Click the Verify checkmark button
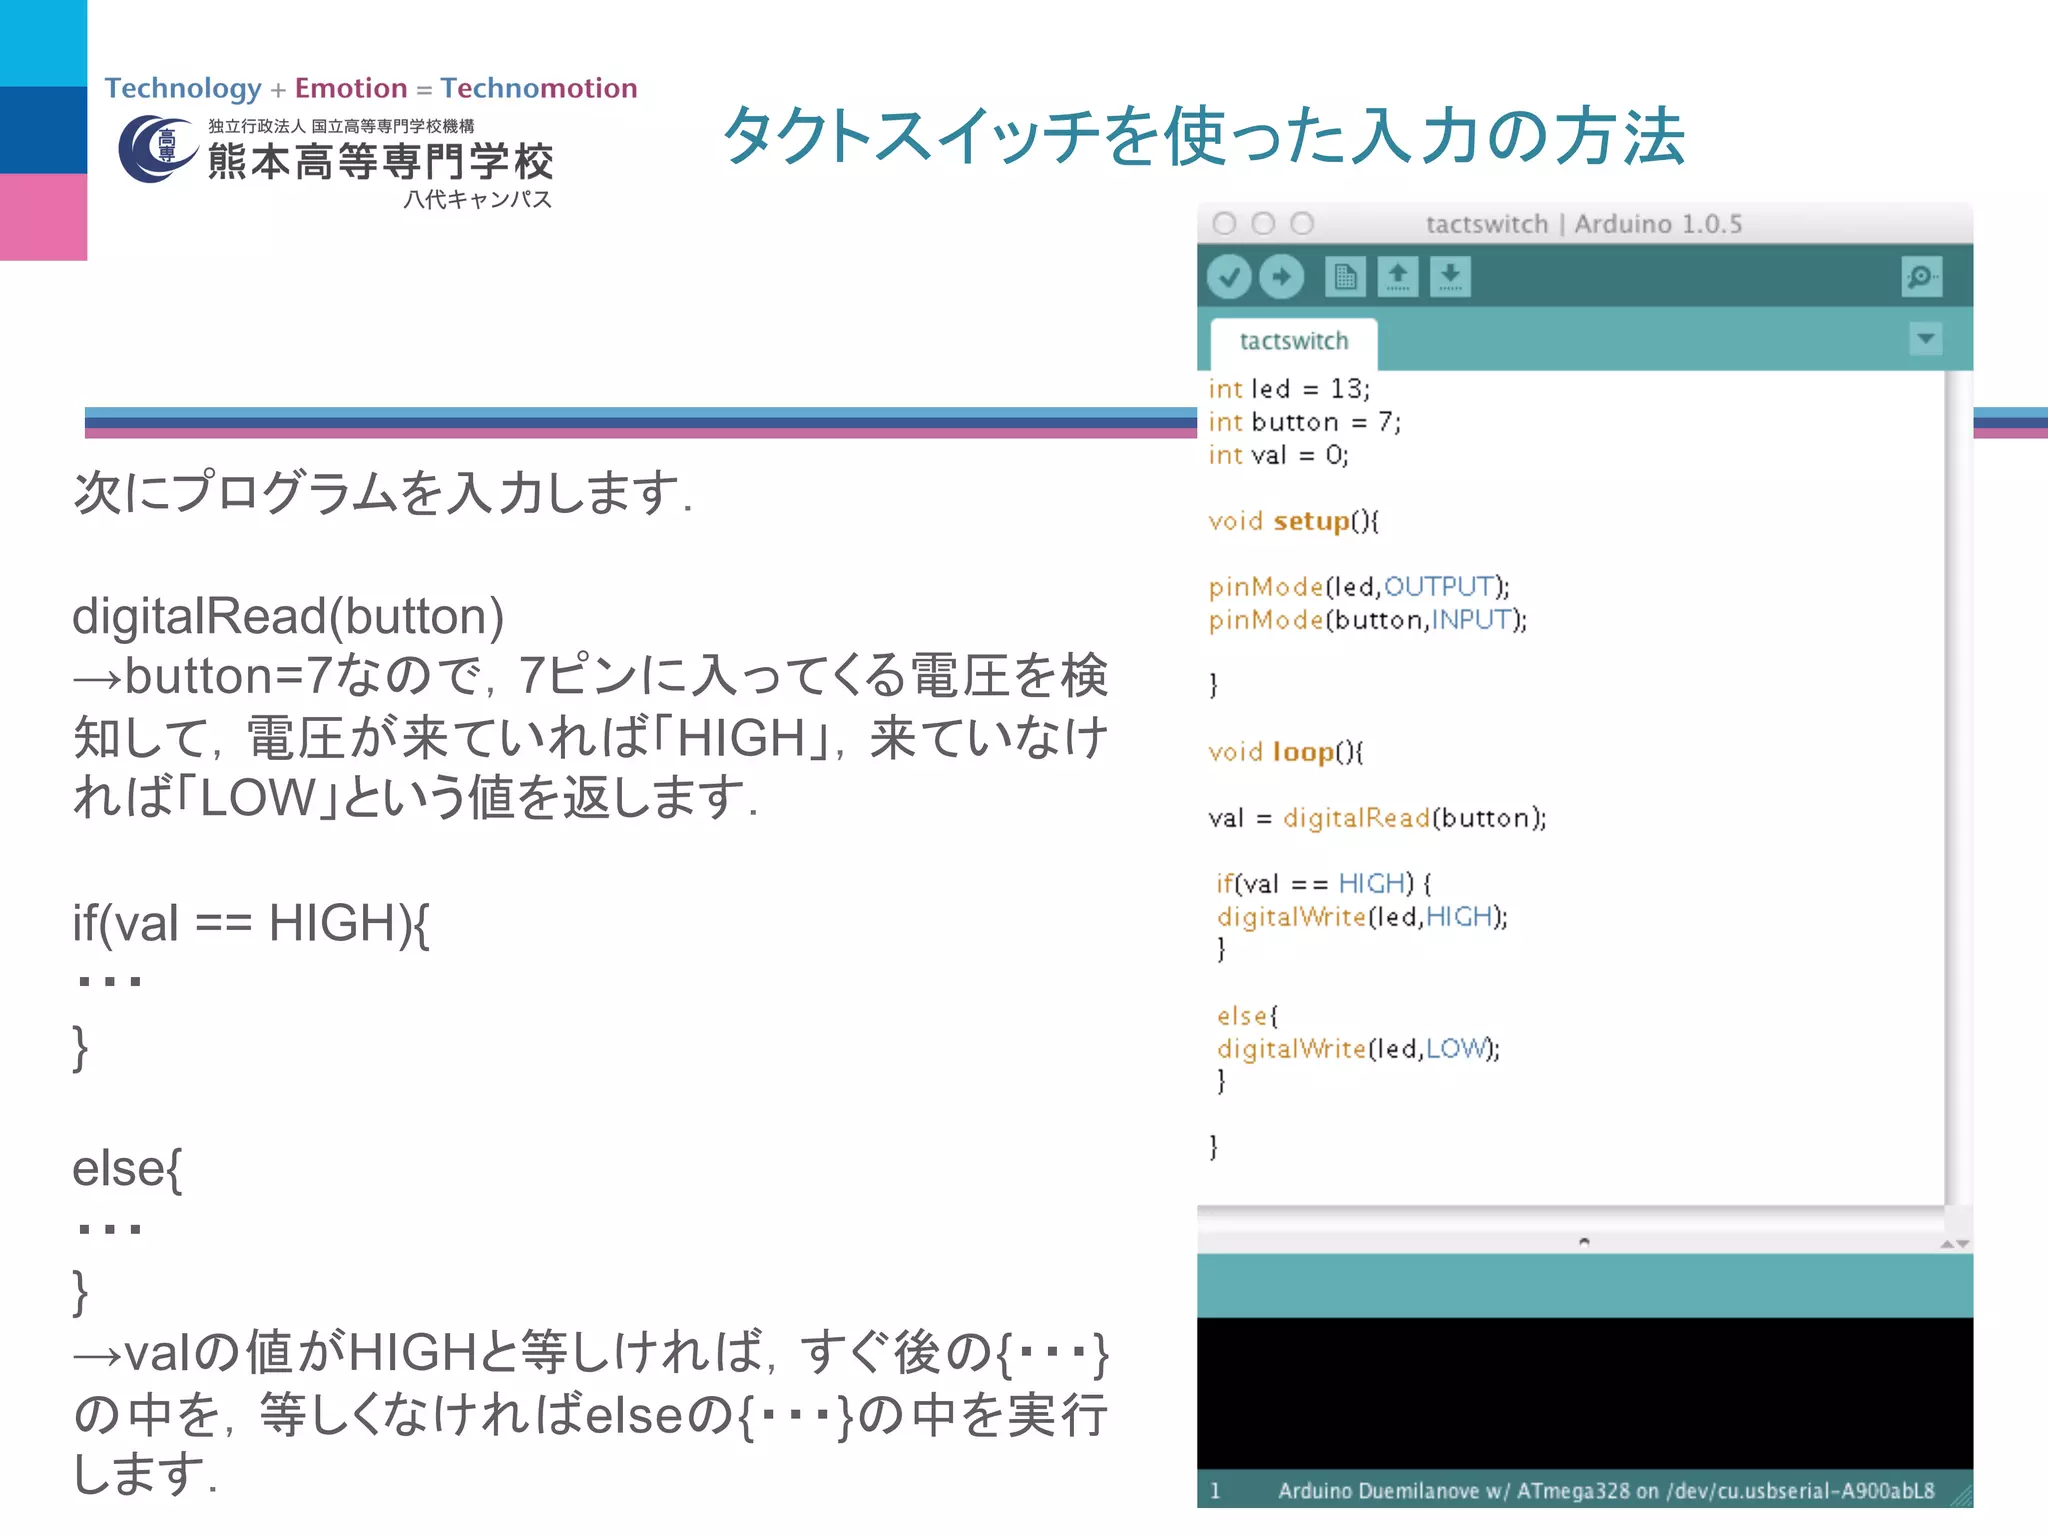This screenshot has height=1536, width=2048. click(1229, 276)
